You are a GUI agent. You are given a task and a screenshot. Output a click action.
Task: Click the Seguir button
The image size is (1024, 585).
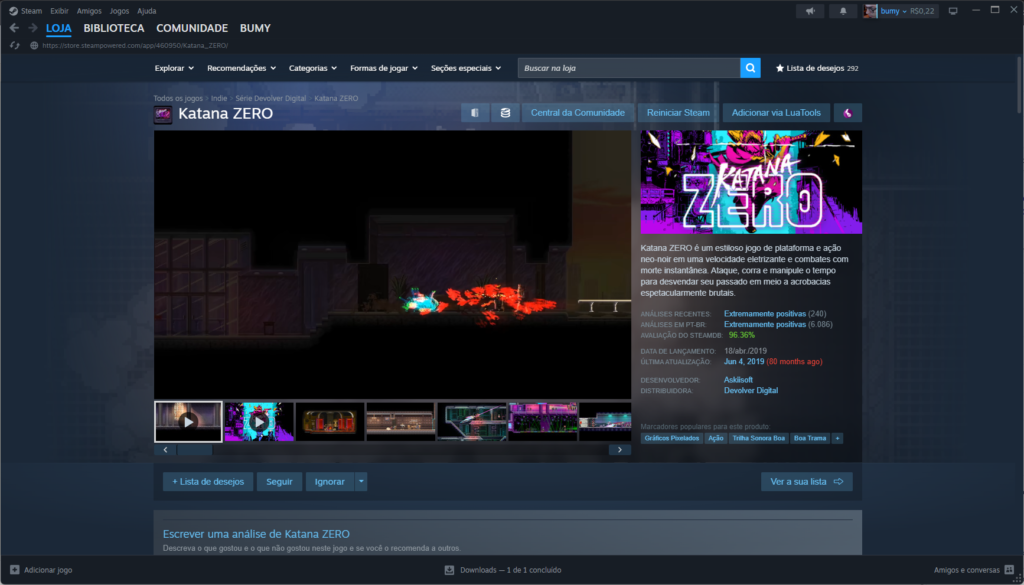(279, 482)
